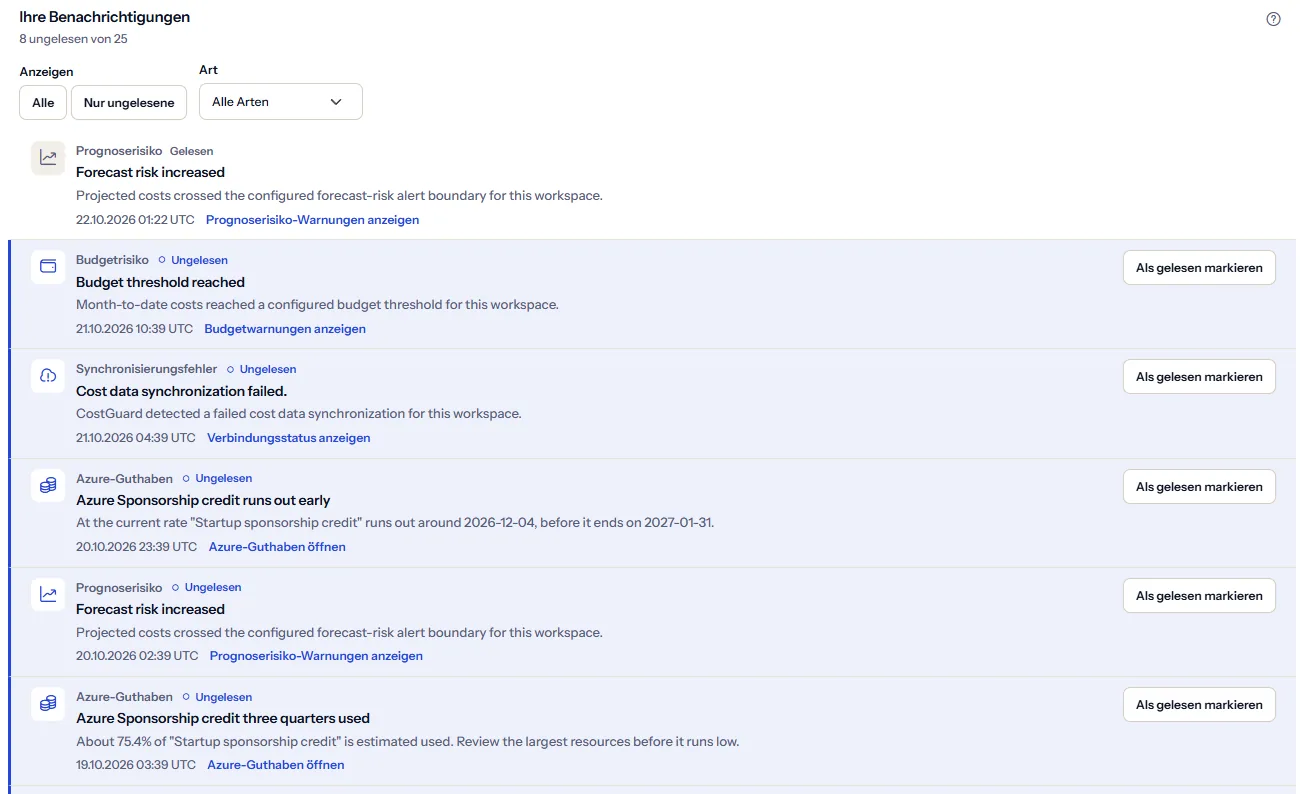1304x794 pixels.
Task: Click the Azure Sponsorship credit runs out early title
Action: [x=203, y=500]
